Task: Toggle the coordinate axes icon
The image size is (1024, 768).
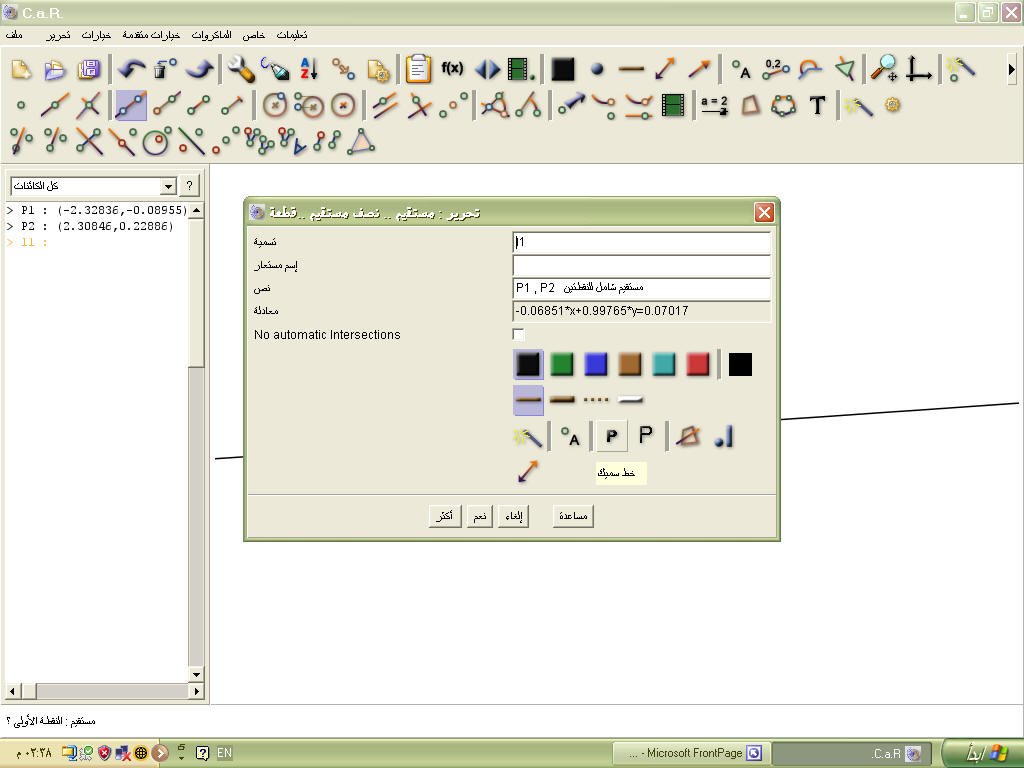Action: point(918,68)
